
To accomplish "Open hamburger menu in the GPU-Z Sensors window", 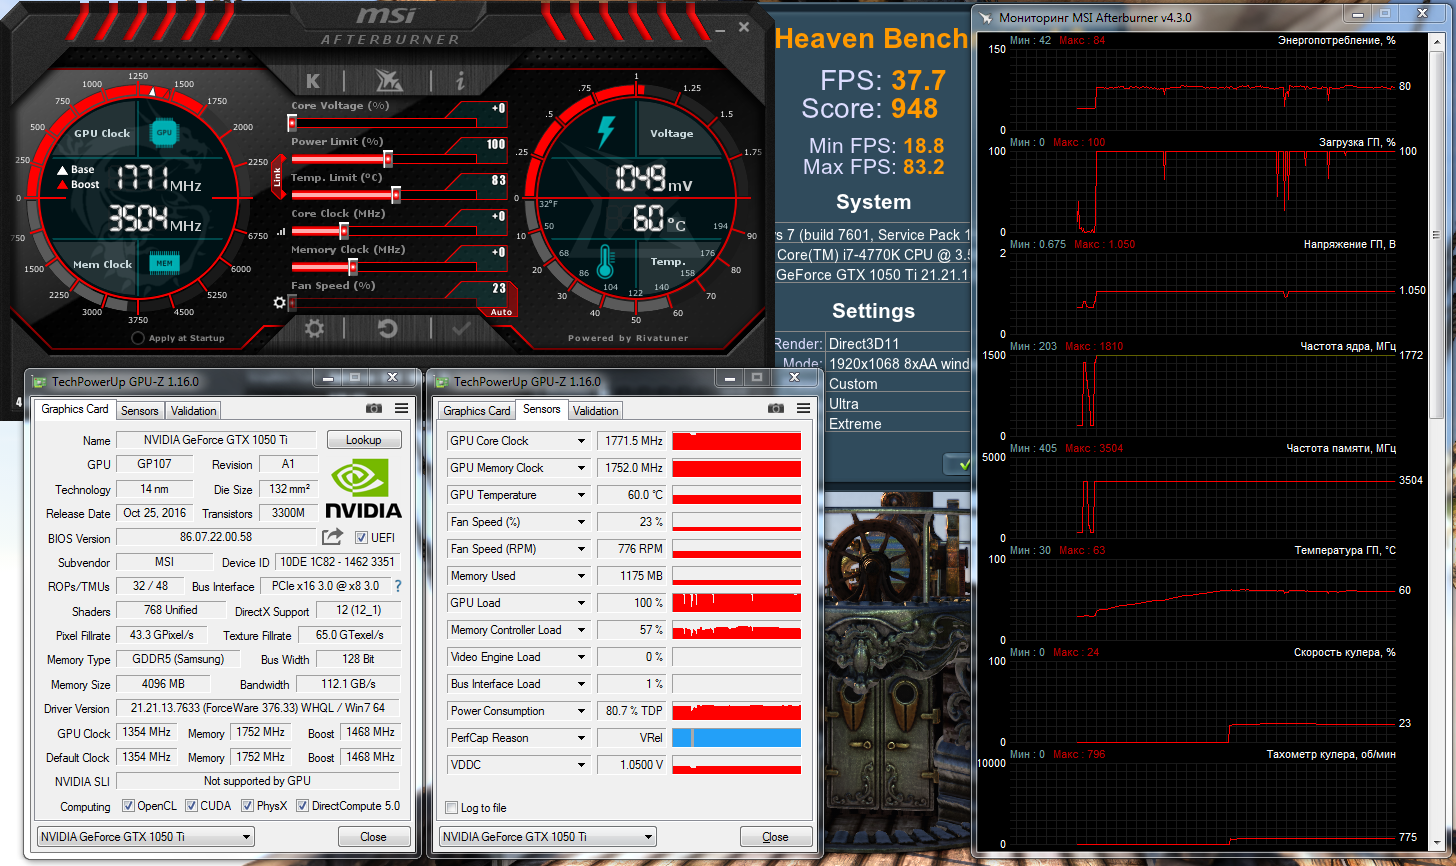I will (804, 408).
